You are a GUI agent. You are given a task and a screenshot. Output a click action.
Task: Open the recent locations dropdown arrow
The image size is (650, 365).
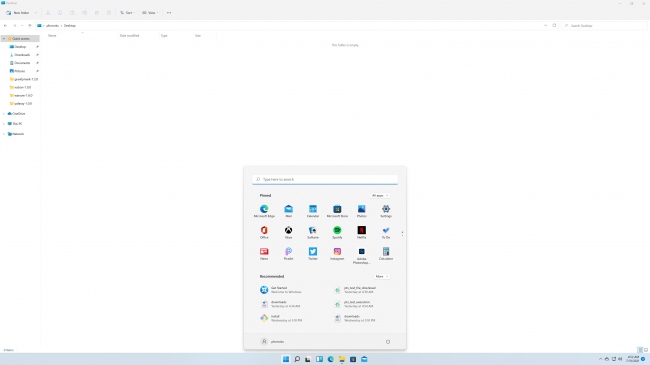(x=22, y=26)
